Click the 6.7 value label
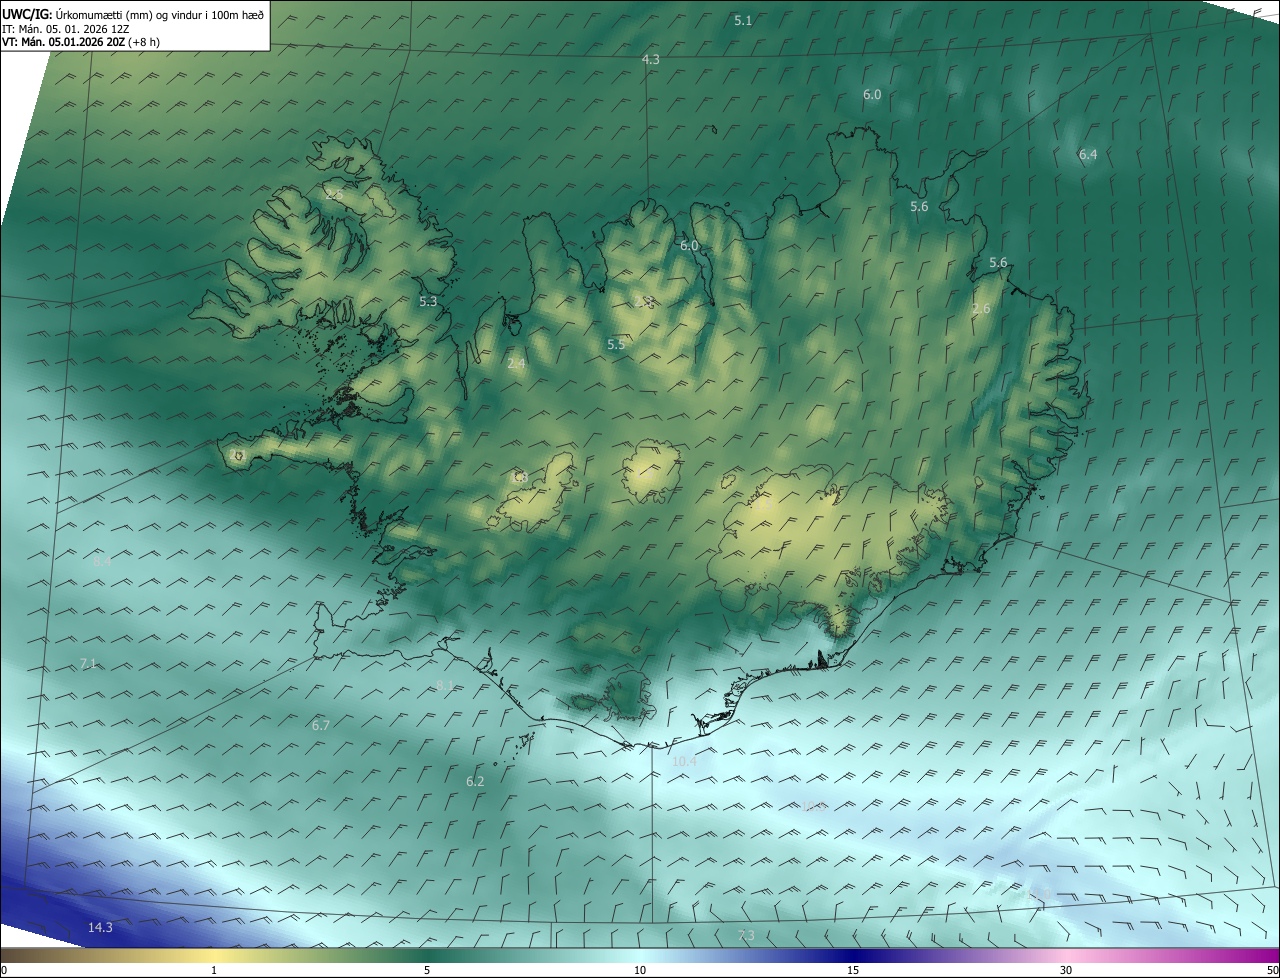 [321, 725]
